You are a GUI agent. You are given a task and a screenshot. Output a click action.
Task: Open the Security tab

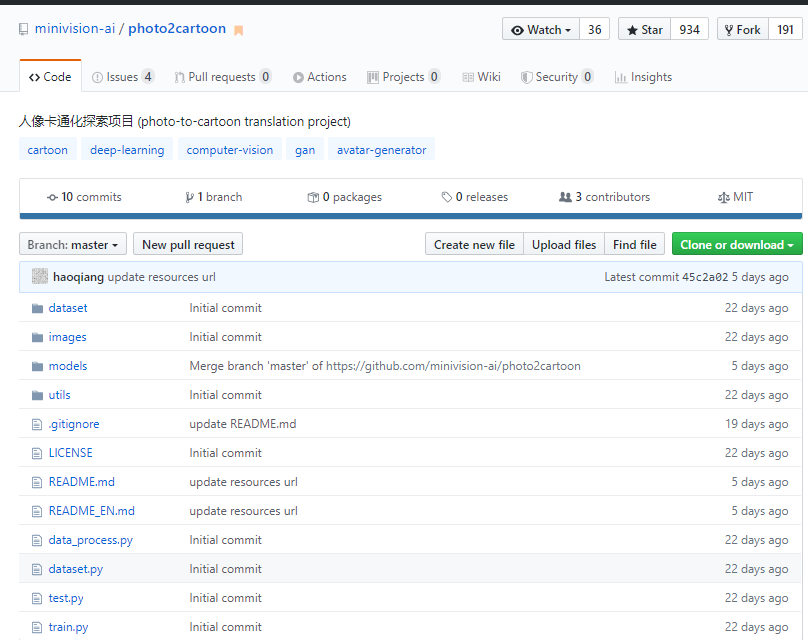click(x=557, y=77)
